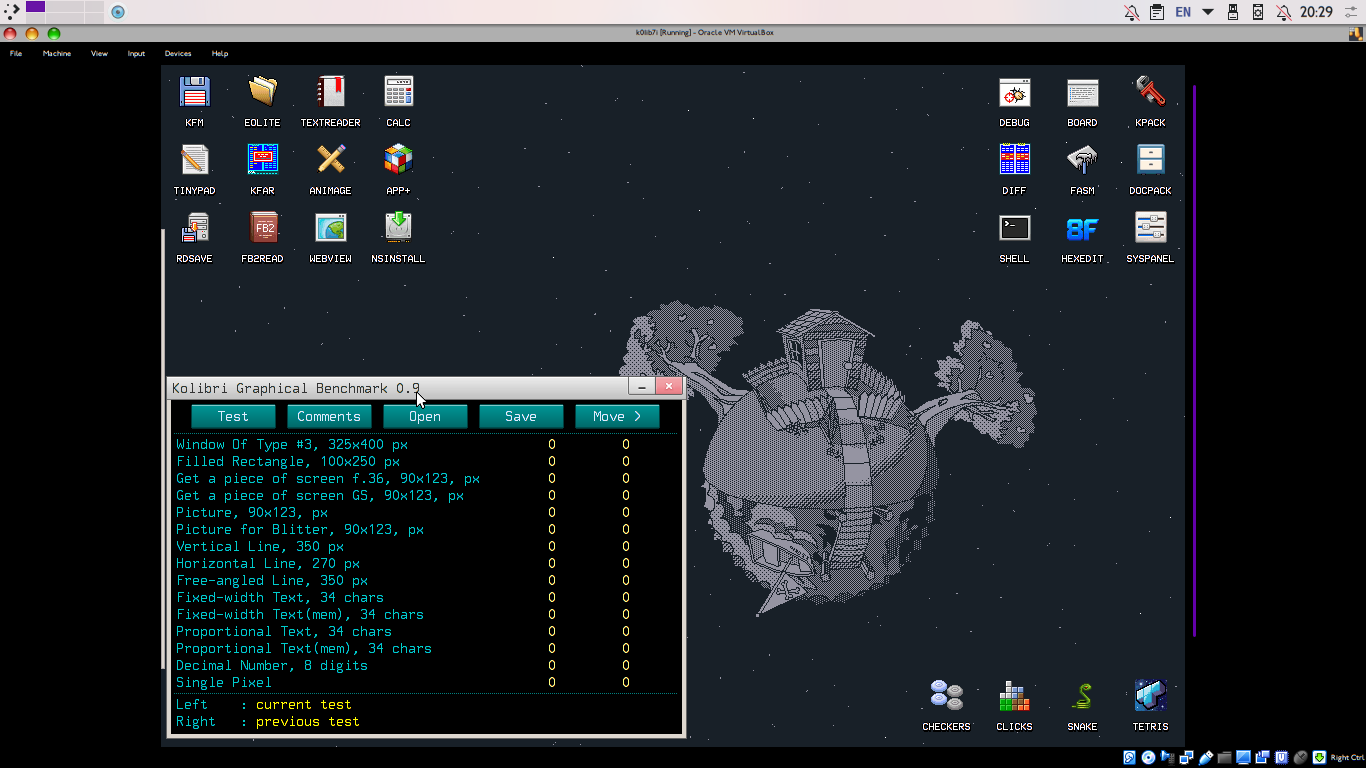
Task: Open the clipboard tray icon
Action: (x=1157, y=12)
